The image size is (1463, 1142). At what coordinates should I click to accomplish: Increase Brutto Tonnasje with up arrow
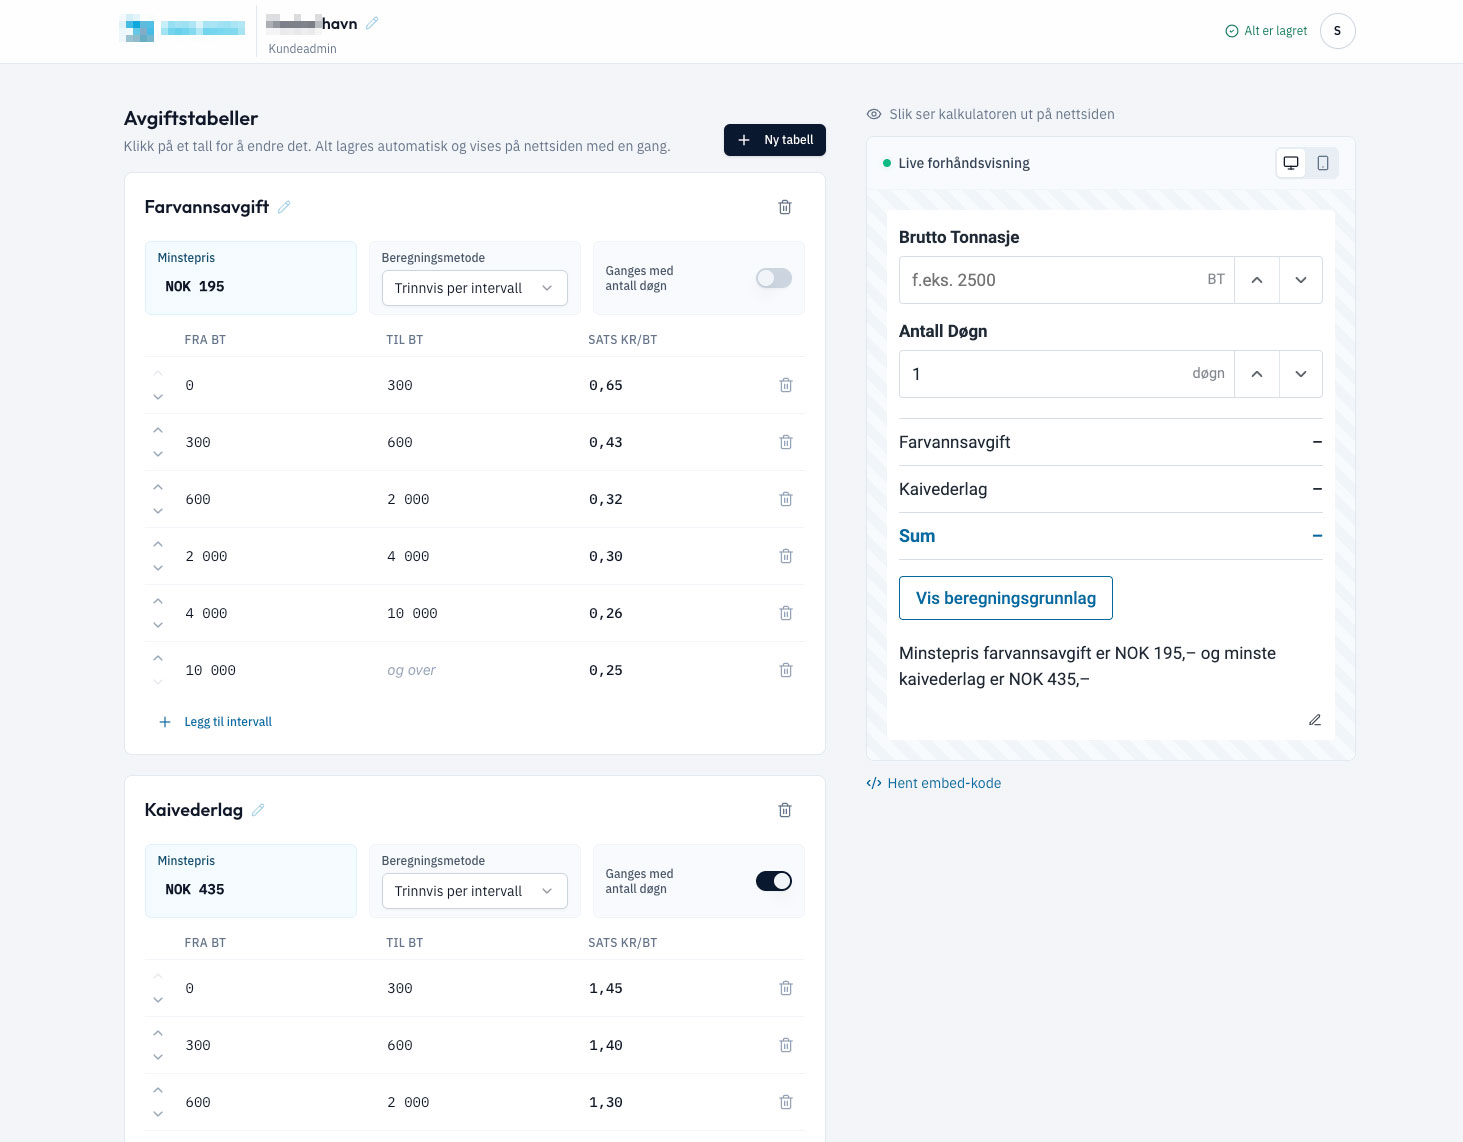[x=1257, y=280]
